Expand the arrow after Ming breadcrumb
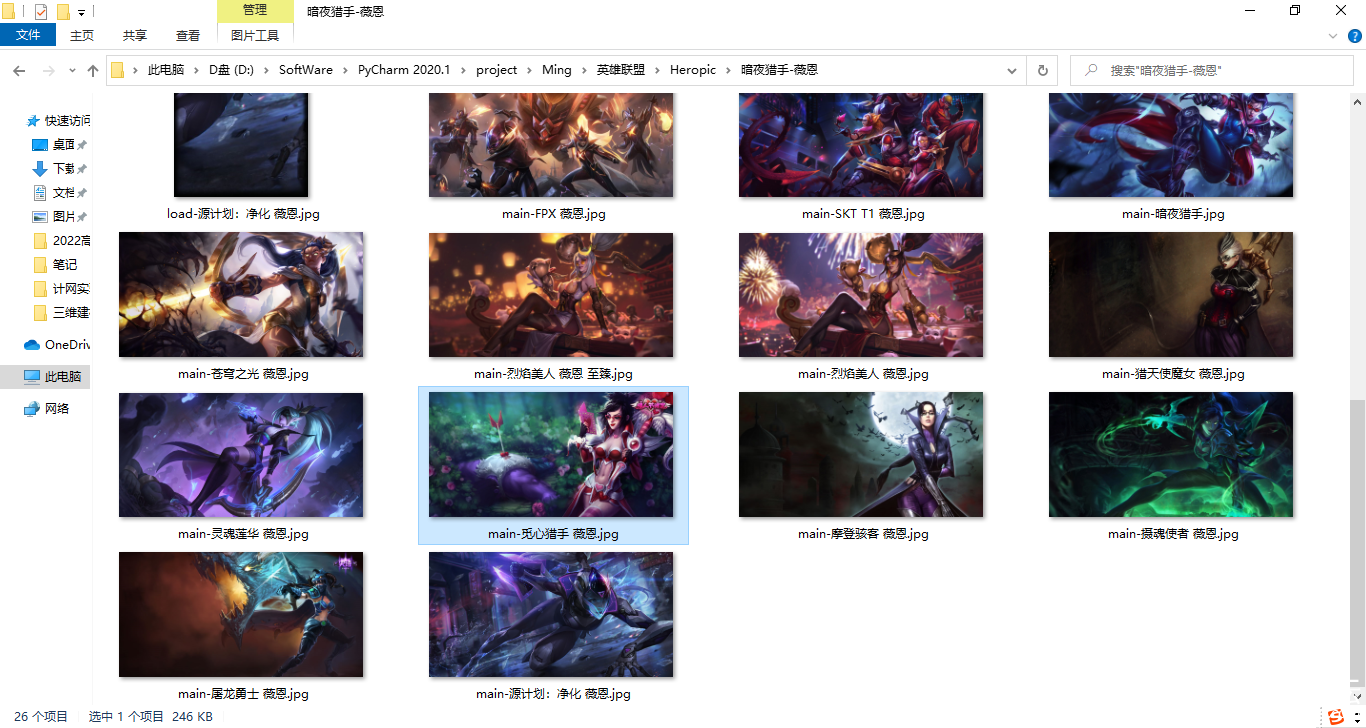Image resolution: width=1366 pixels, height=728 pixels. tap(585, 70)
